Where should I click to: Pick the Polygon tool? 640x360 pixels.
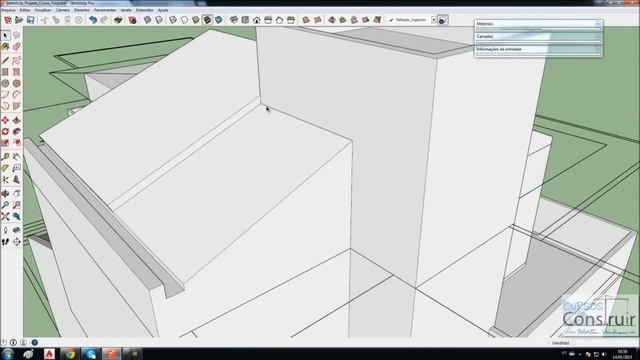coord(16,83)
